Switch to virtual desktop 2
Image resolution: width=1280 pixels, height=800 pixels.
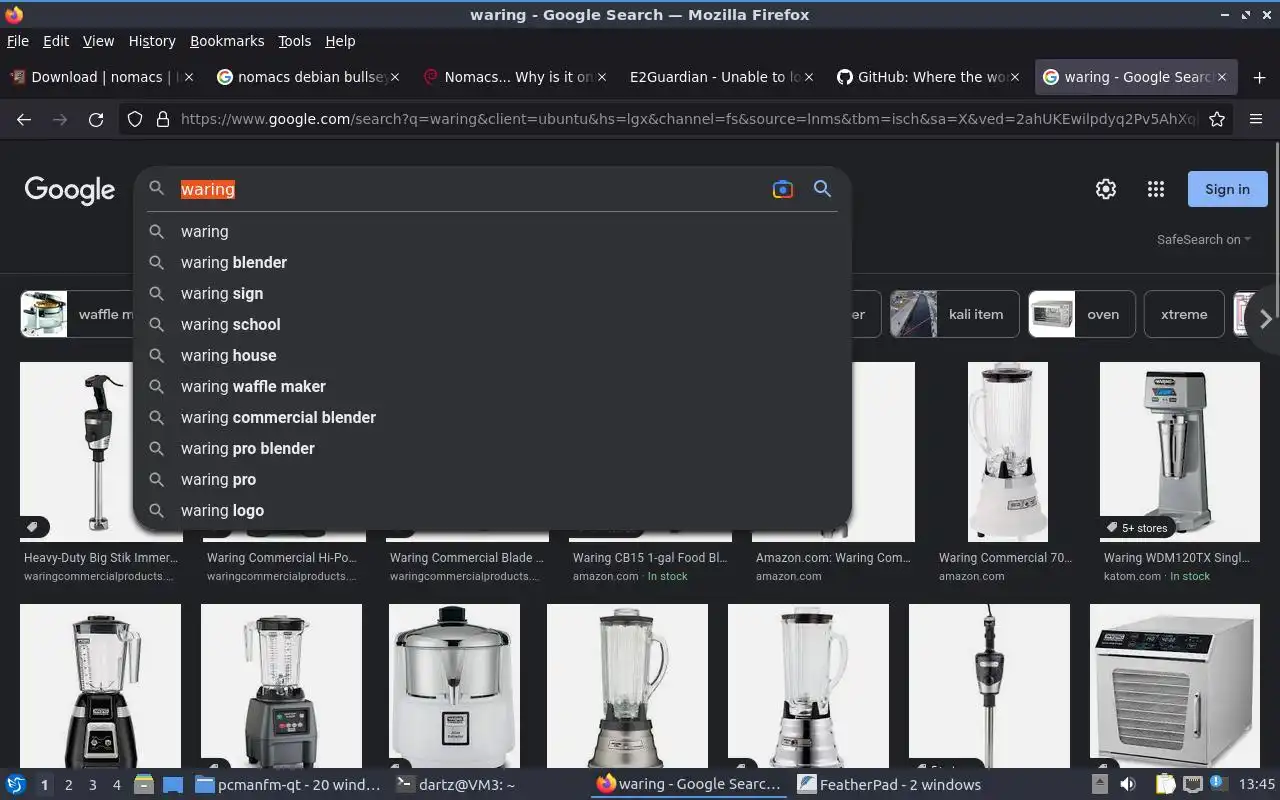tap(68, 785)
